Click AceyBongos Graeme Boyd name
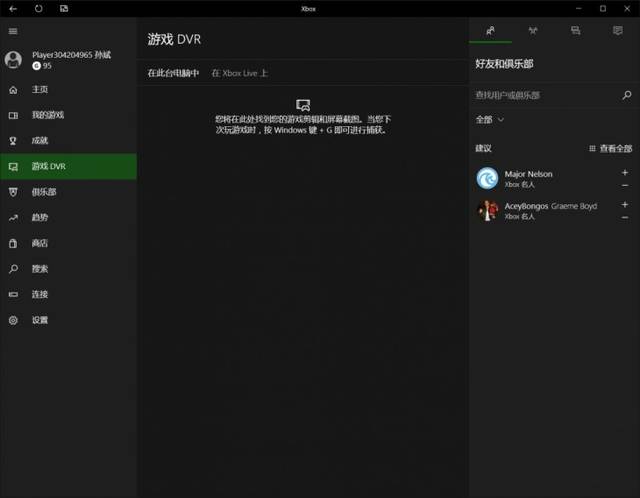The image size is (640, 498). tap(551, 206)
